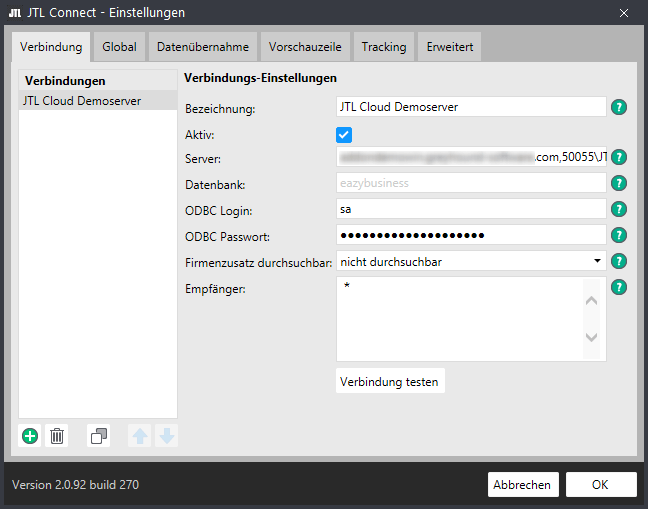Screen dimensions: 648x509
Task: Select JTL Cloud Demoserver in the connections list
Action: 98,101
